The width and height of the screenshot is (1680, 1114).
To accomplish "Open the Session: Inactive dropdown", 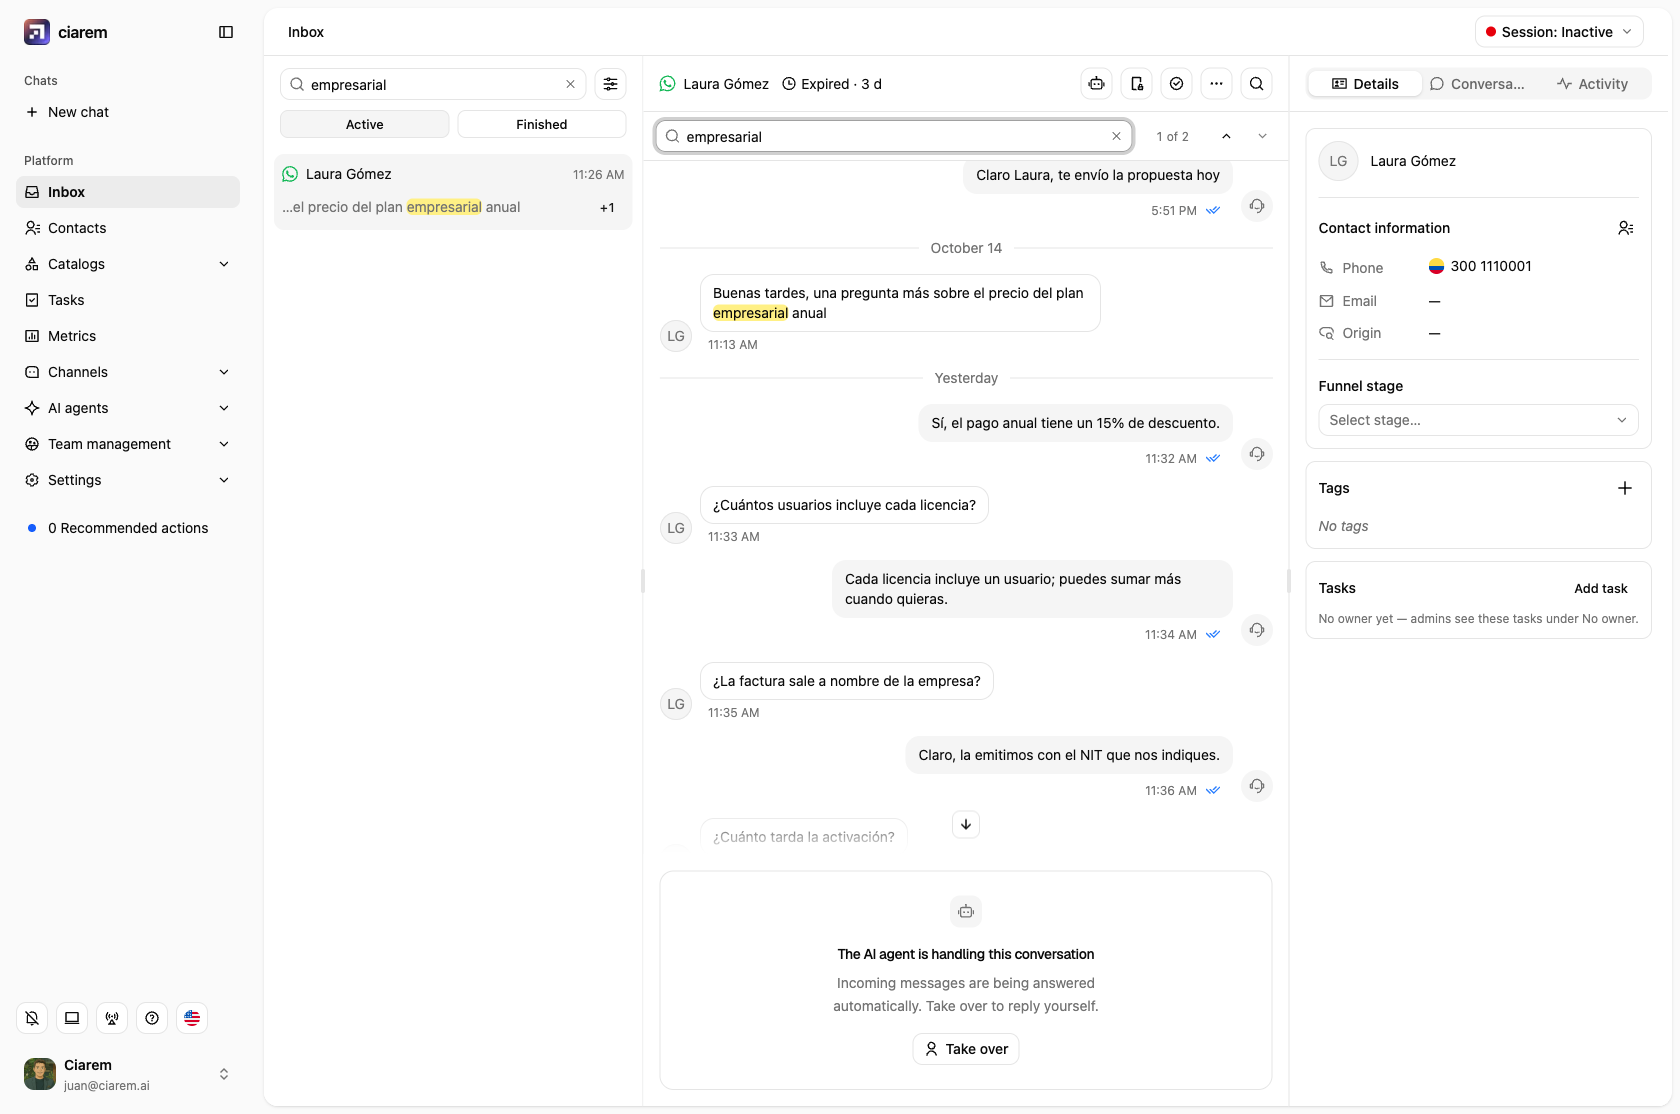I will click(1559, 32).
